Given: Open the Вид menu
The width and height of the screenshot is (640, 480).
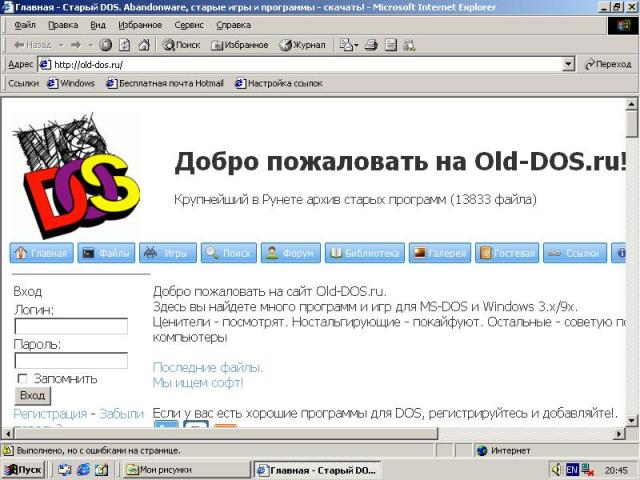Looking at the screenshot, I should pyautogui.click(x=98, y=25).
